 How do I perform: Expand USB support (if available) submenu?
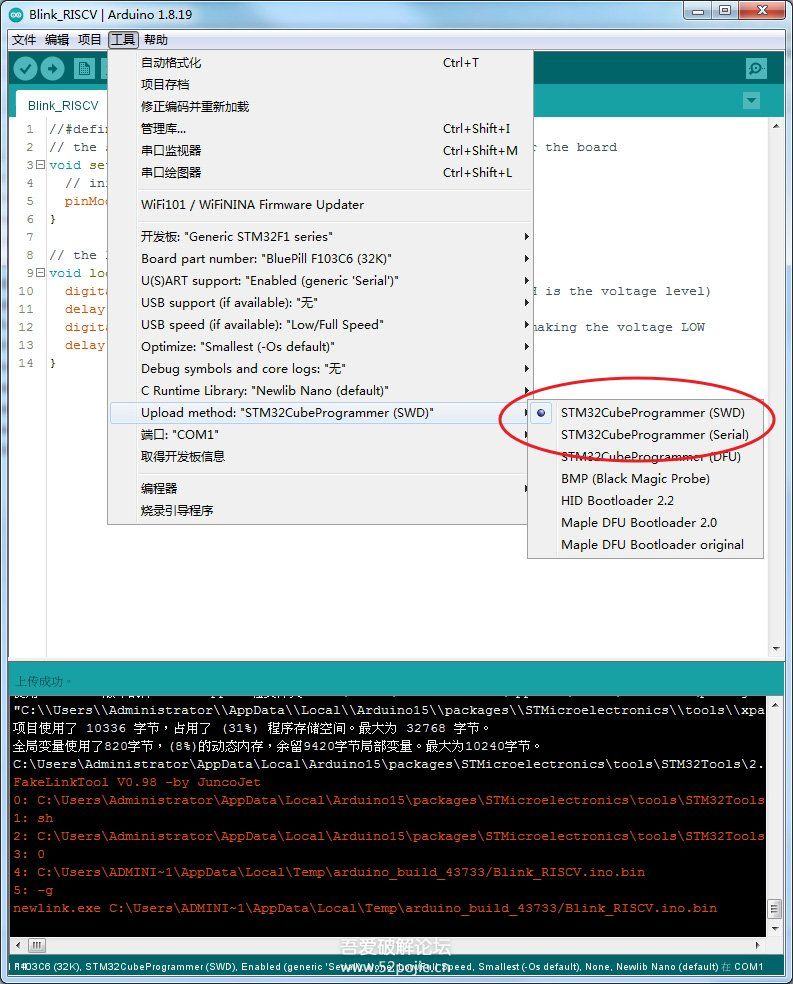tap(320, 302)
